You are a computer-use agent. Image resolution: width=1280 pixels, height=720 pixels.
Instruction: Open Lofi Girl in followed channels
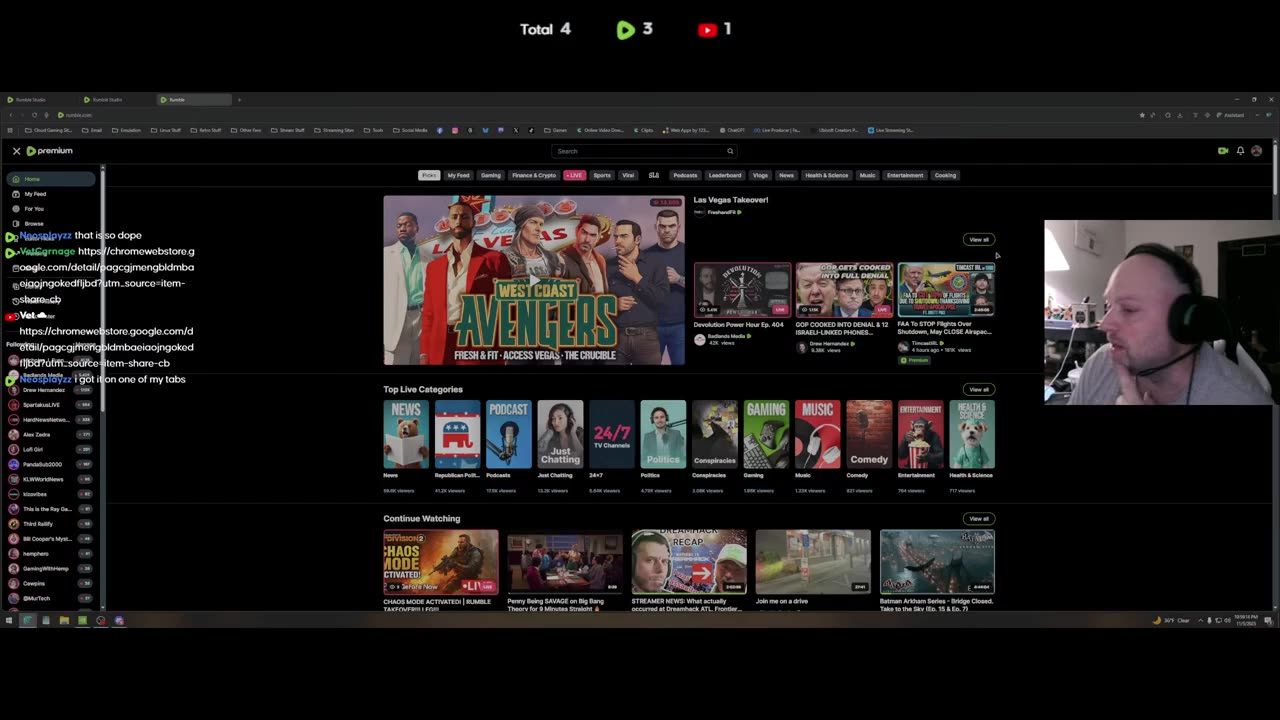pos(50,450)
